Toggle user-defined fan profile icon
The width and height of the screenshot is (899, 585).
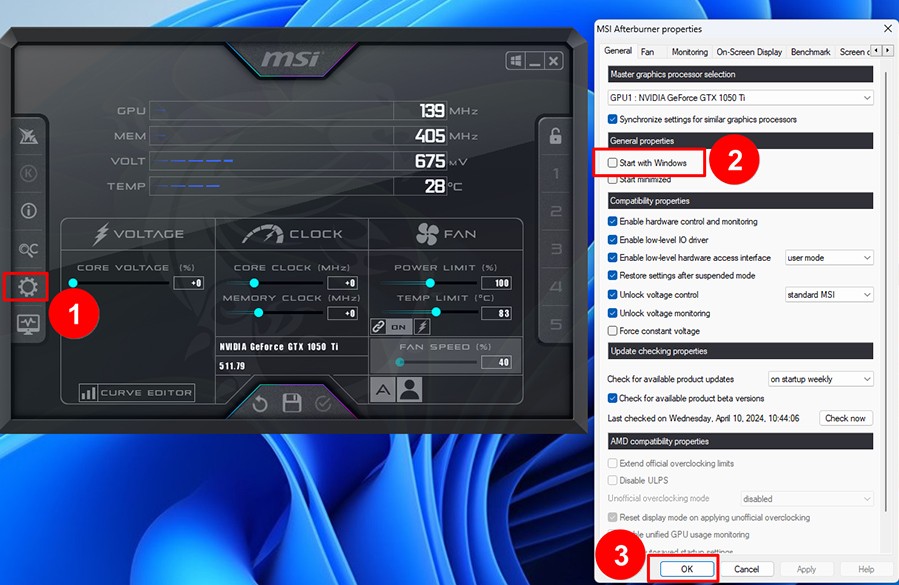coord(409,390)
